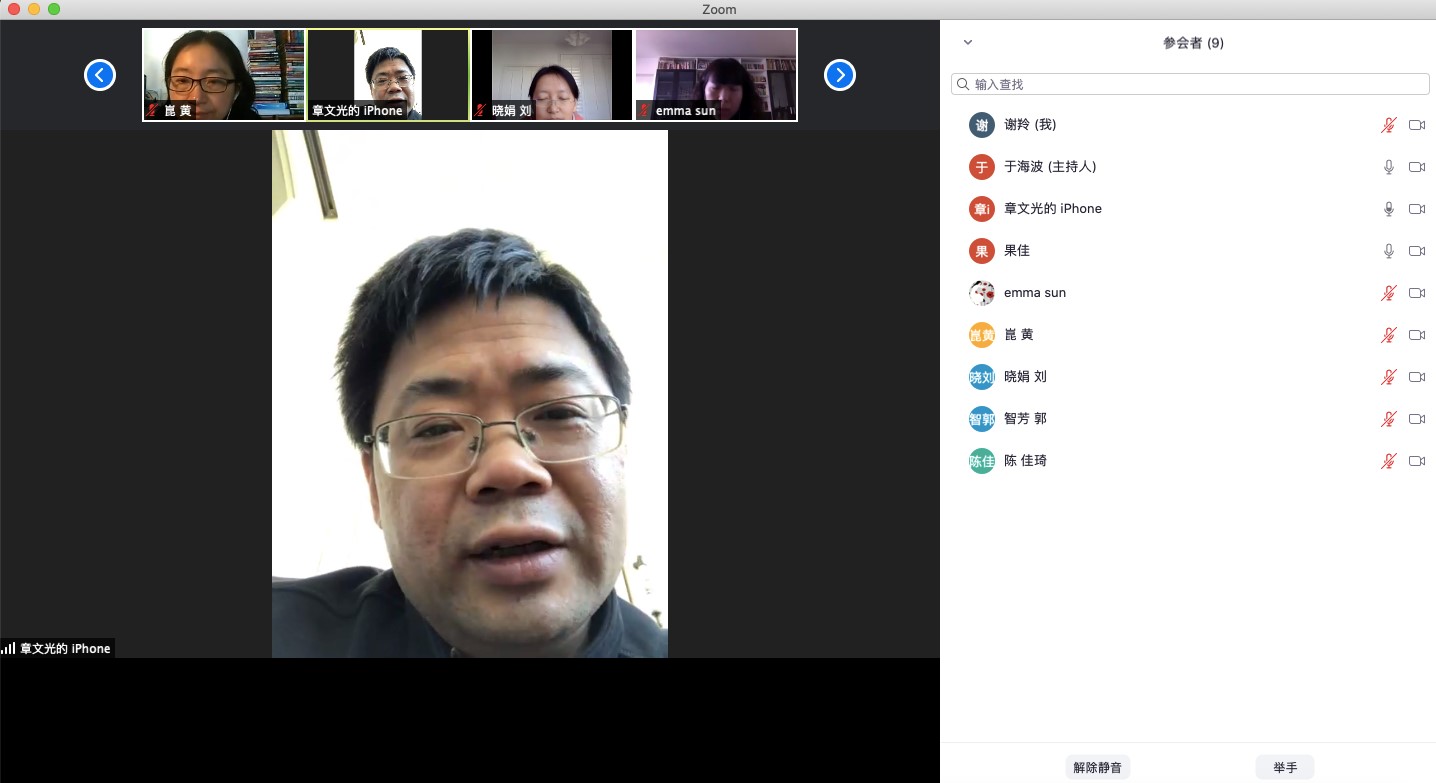The height and width of the screenshot is (783, 1436).
Task: Select 崑 黄 in participants list
Action: click(1018, 335)
